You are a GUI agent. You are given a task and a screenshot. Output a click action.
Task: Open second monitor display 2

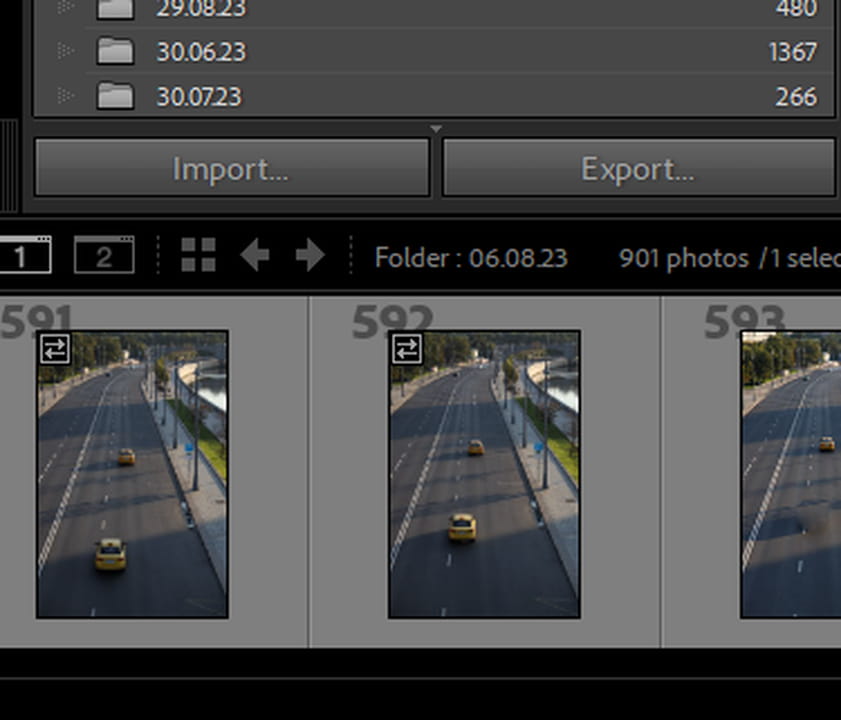[104, 255]
